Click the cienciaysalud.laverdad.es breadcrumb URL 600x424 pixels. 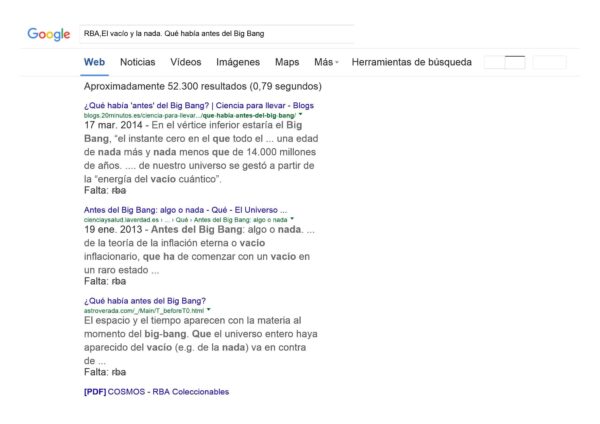(x=186, y=220)
